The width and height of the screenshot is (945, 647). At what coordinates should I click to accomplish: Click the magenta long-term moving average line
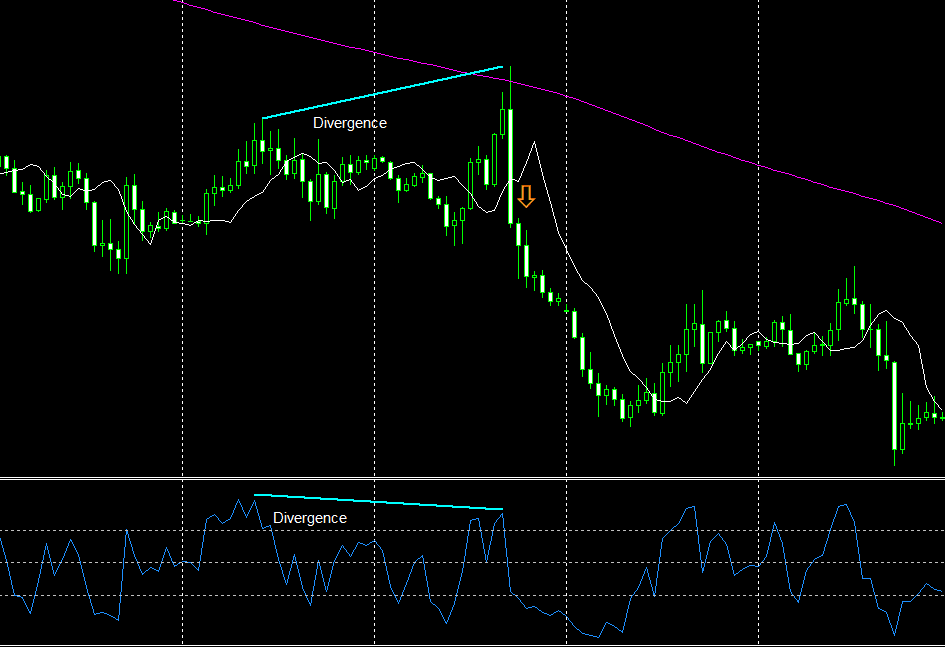click(x=663, y=131)
